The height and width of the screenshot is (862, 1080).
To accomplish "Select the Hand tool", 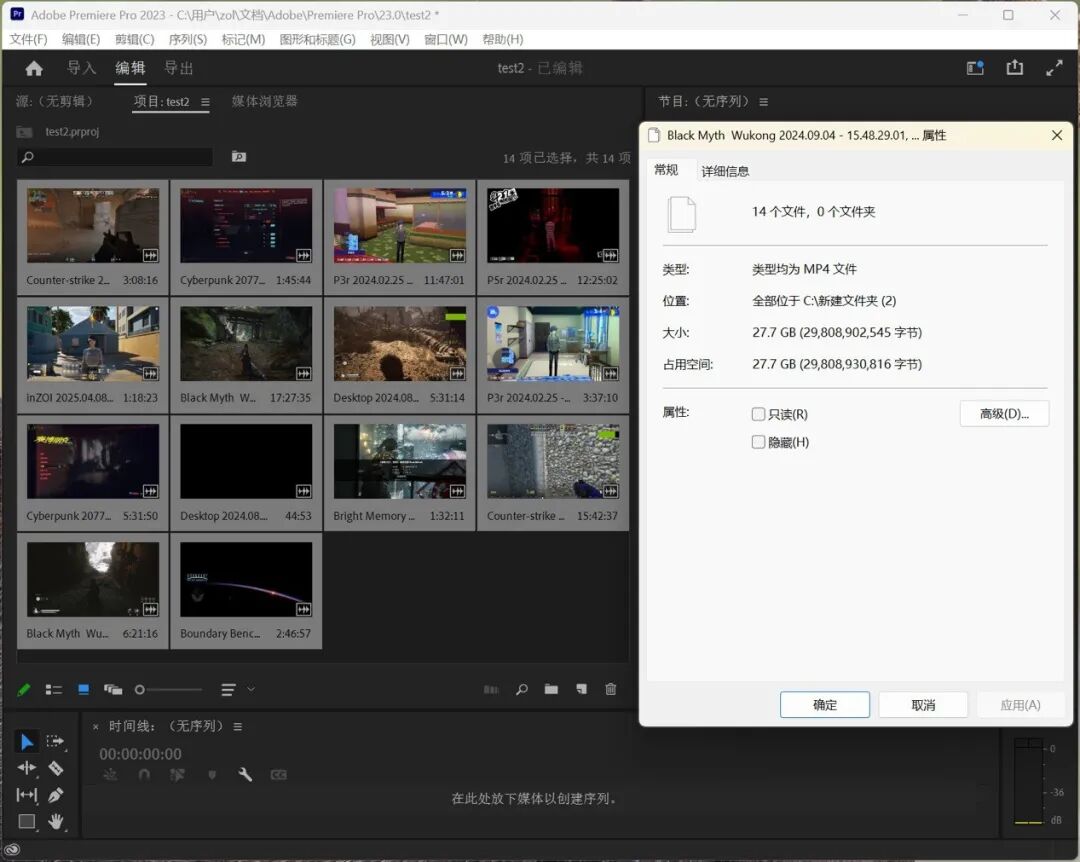I will coord(56,821).
